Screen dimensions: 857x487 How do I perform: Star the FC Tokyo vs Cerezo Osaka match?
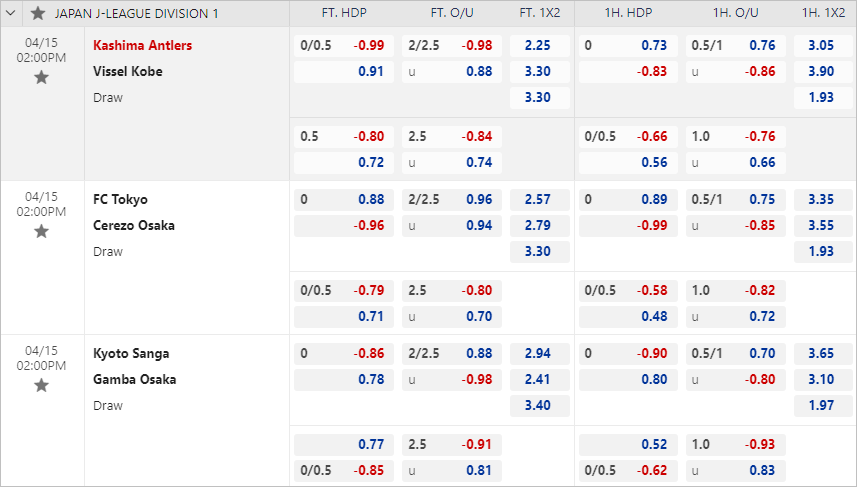click(42, 232)
